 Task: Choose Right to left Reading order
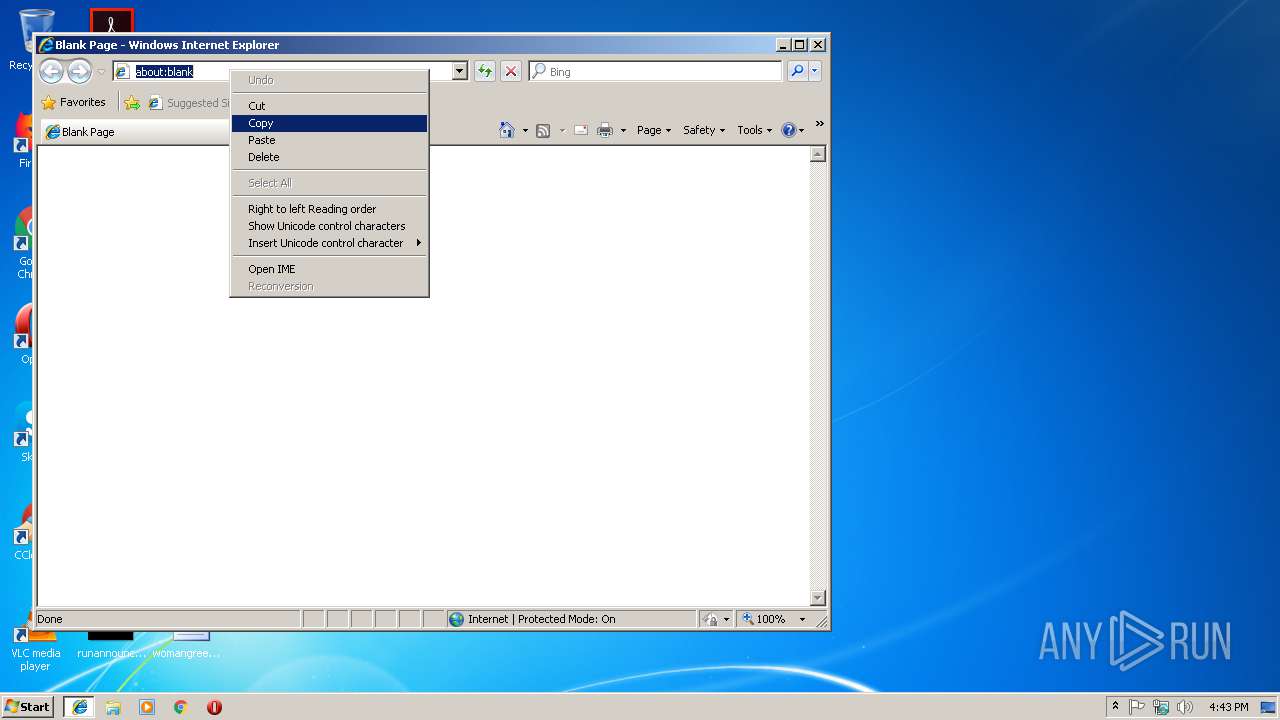pyautogui.click(x=329, y=209)
